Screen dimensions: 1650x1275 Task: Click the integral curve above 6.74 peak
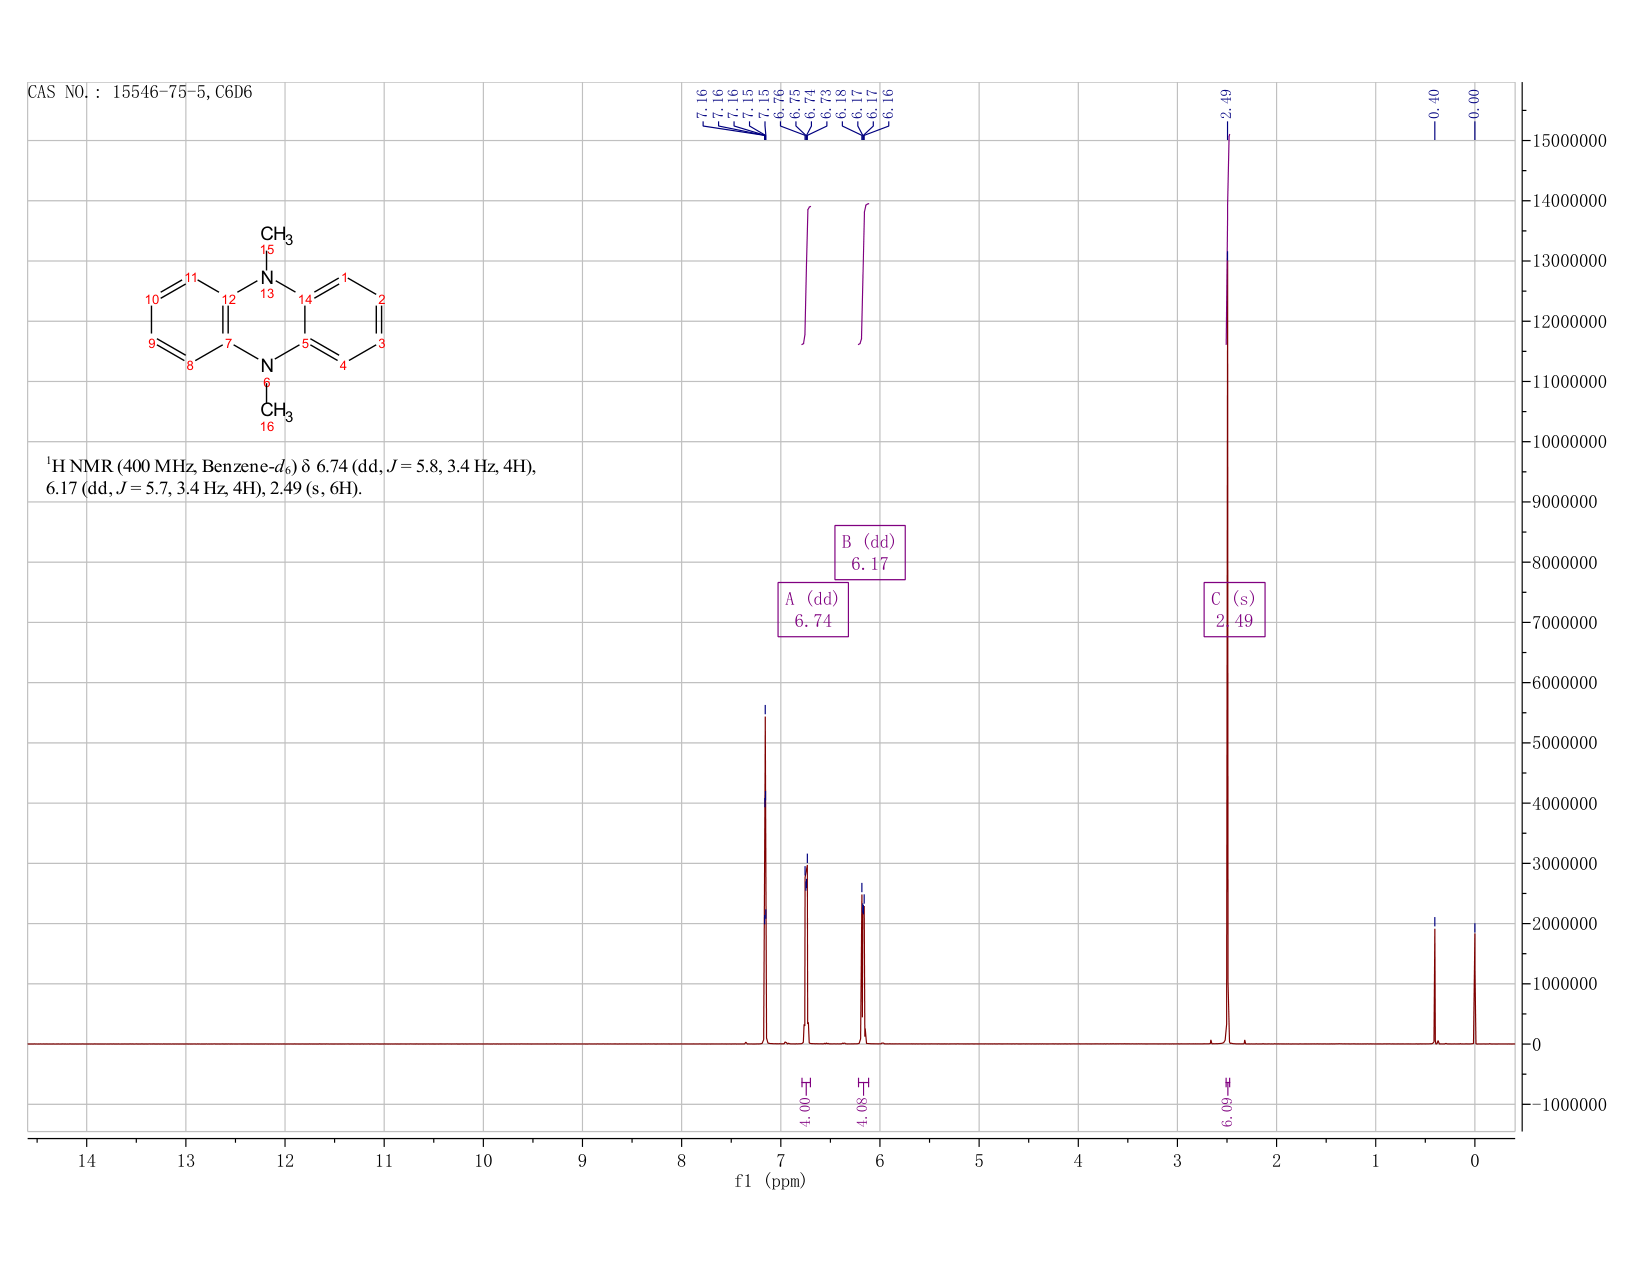pyautogui.click(x=806, y=275)
